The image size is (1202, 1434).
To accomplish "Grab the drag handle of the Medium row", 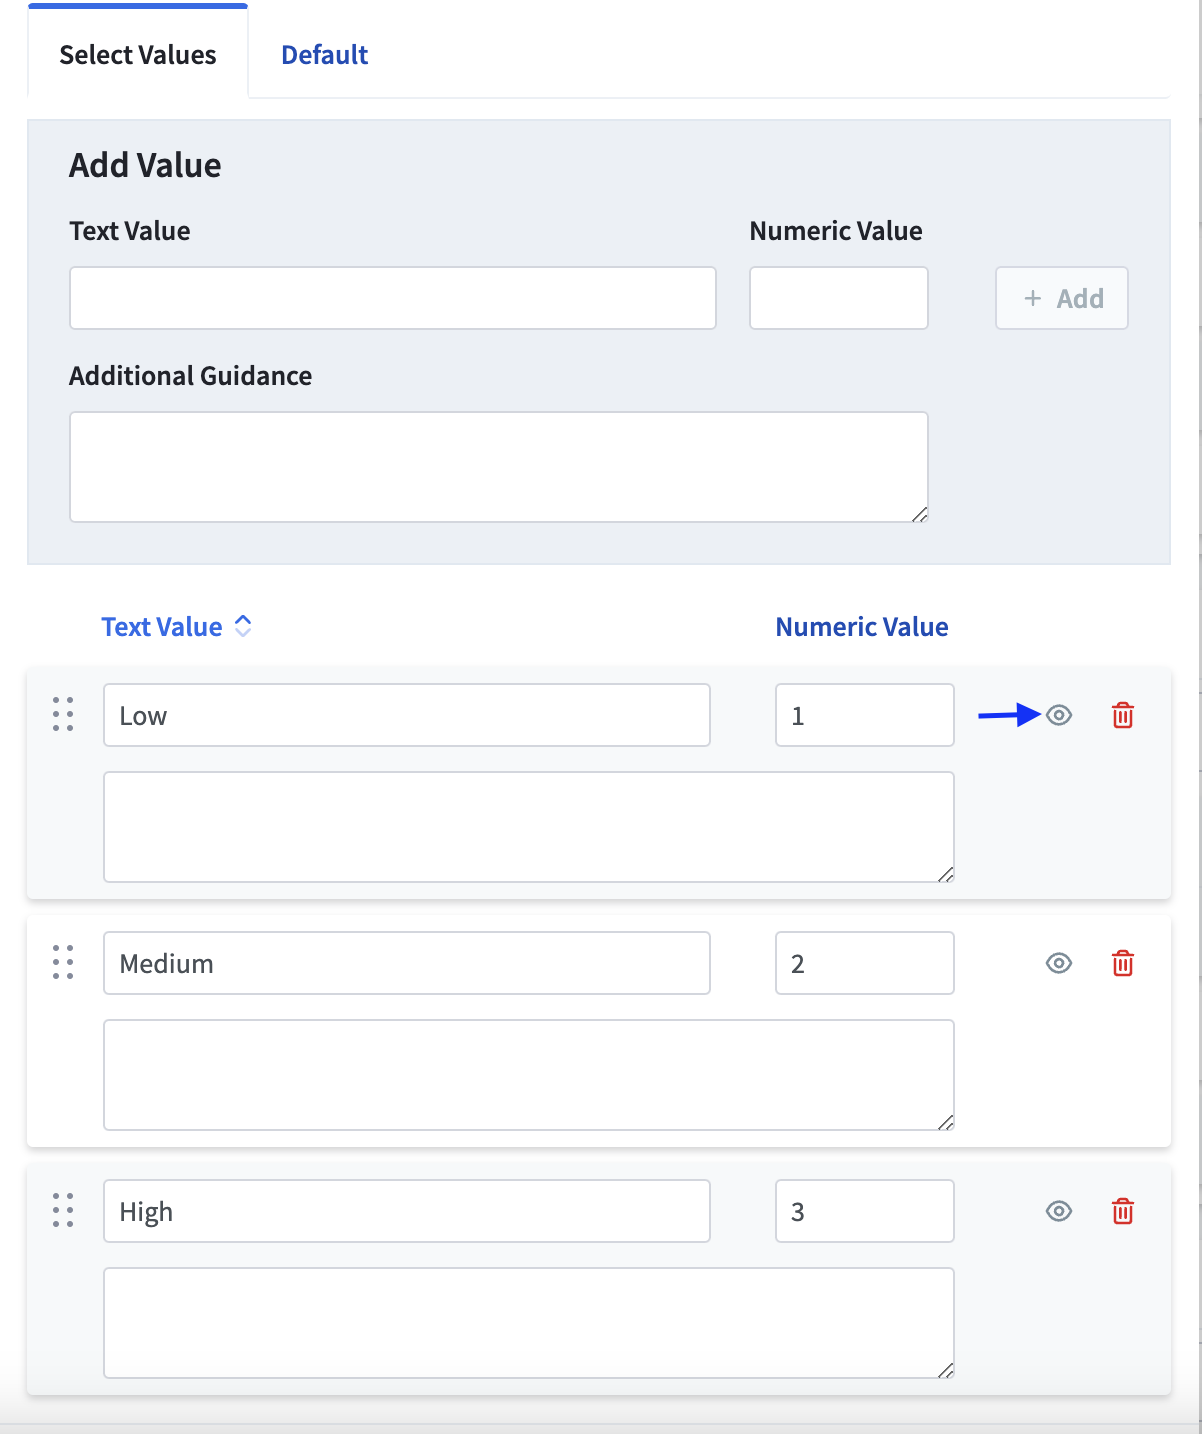I will 63,962.
